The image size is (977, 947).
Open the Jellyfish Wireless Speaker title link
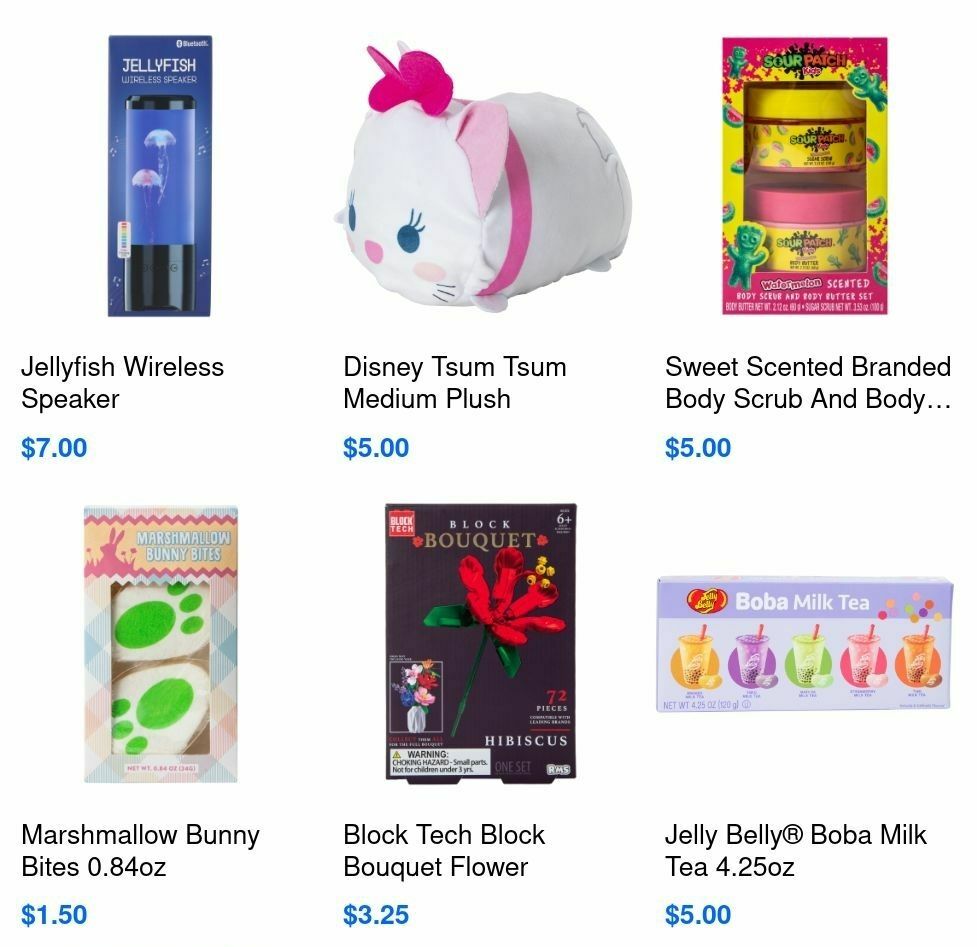click(x=122, y=383)
